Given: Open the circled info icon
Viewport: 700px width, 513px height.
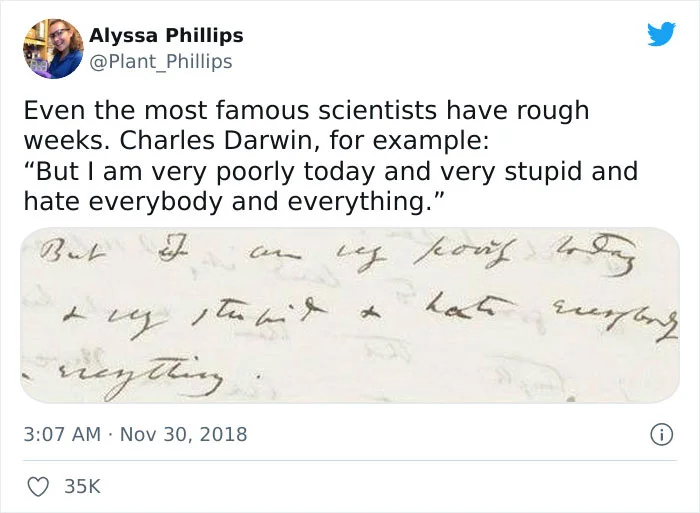Looking at the screenshot, I should point(661,435).
